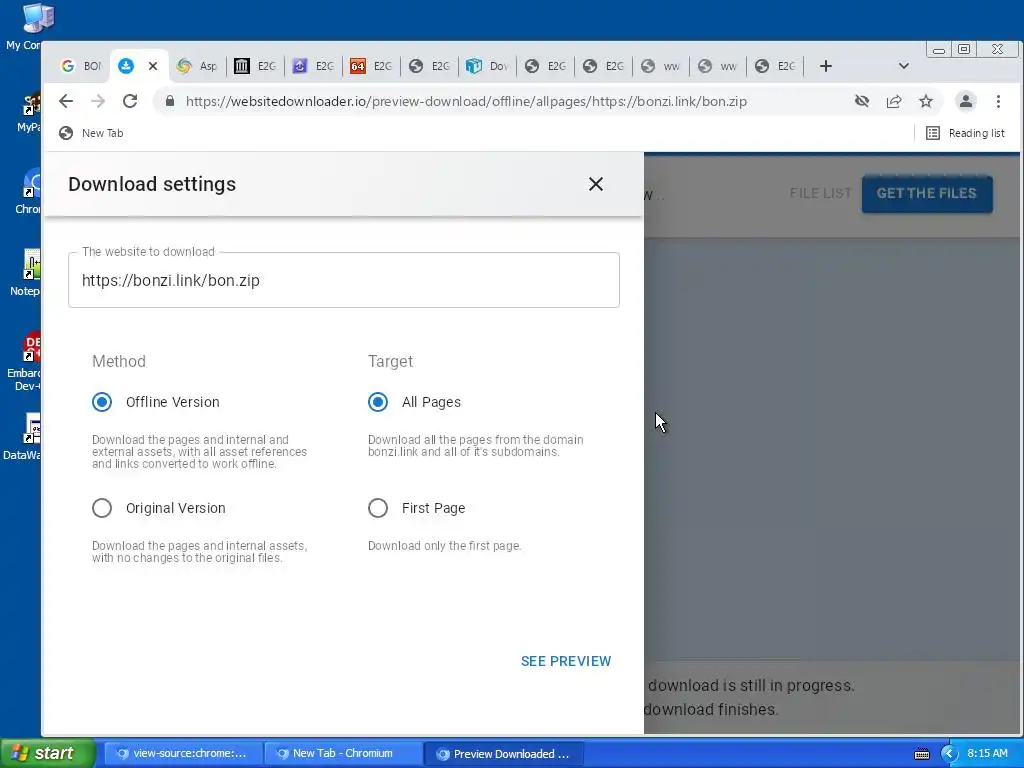The image size is (1024, 768).
Task: Switch to the E2G tab with purple icon
Action: pyautogui.click(x=313, y=66)
